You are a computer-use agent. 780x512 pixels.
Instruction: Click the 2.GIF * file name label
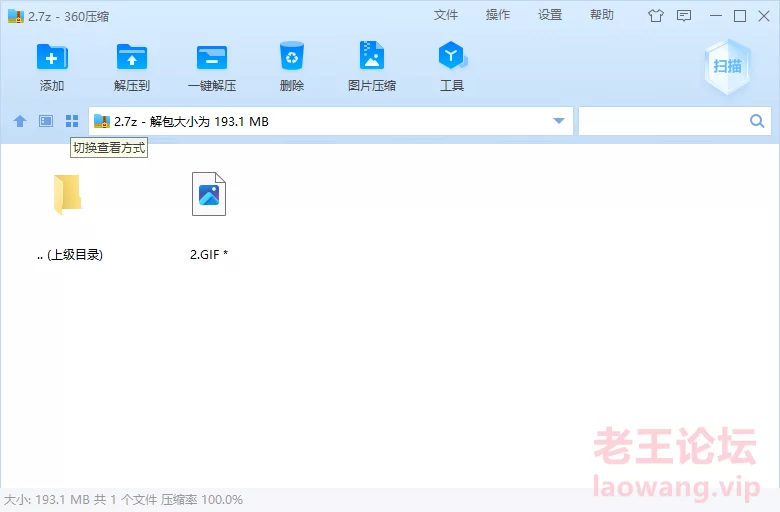(x=209, y=255)
